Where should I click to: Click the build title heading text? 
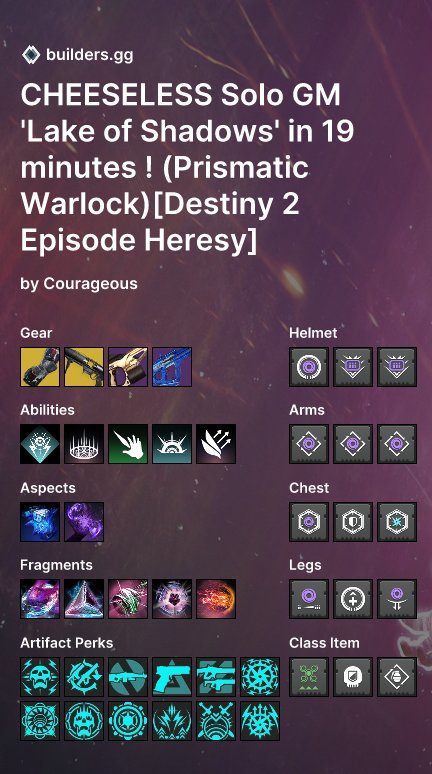pyautogui.click(x=188, y=167)
